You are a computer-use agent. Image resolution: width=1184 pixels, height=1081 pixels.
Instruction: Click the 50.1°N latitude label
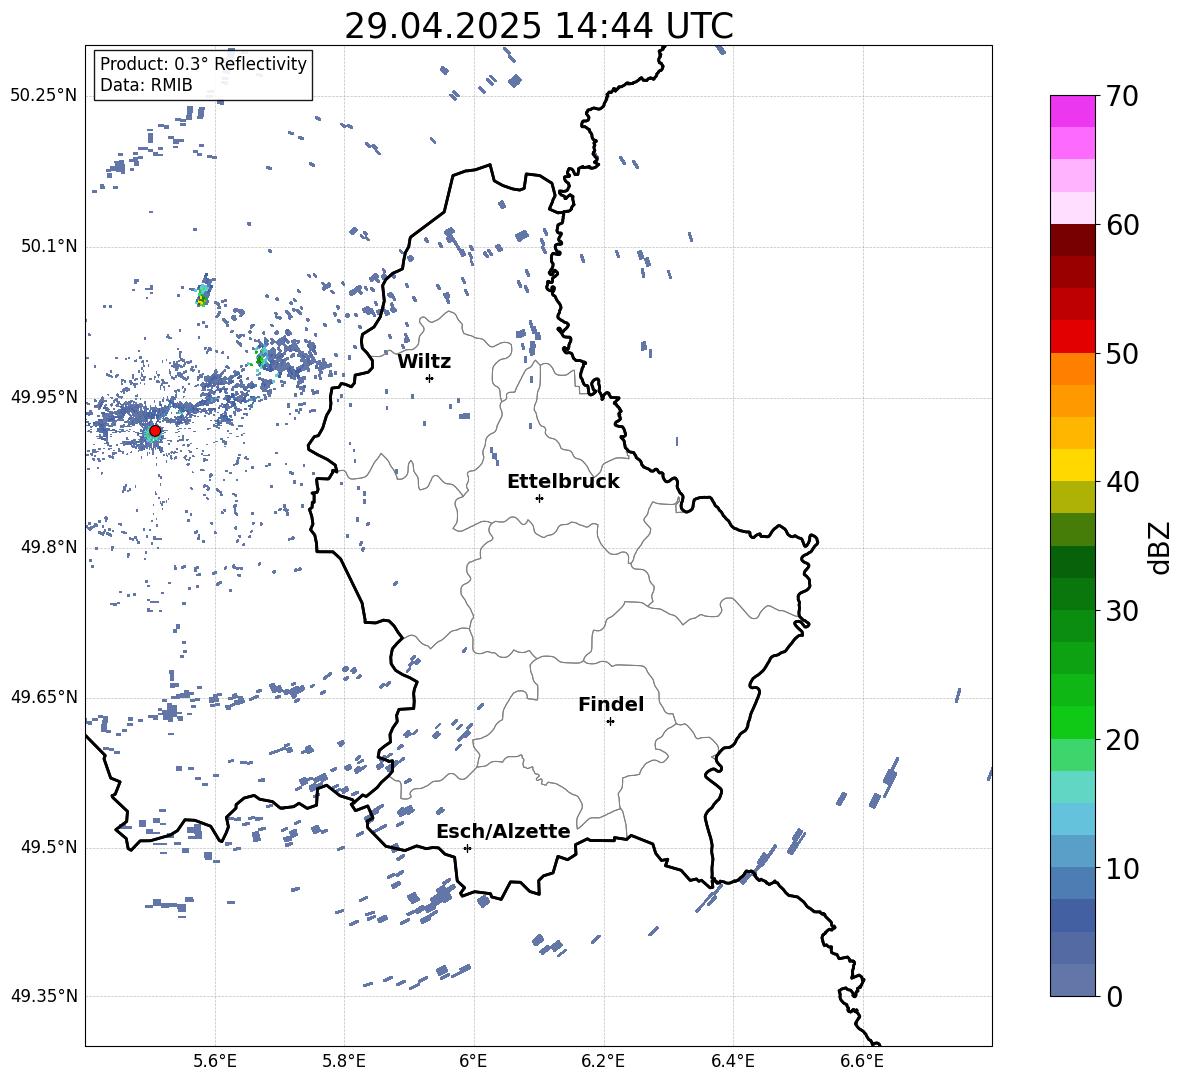48,247
